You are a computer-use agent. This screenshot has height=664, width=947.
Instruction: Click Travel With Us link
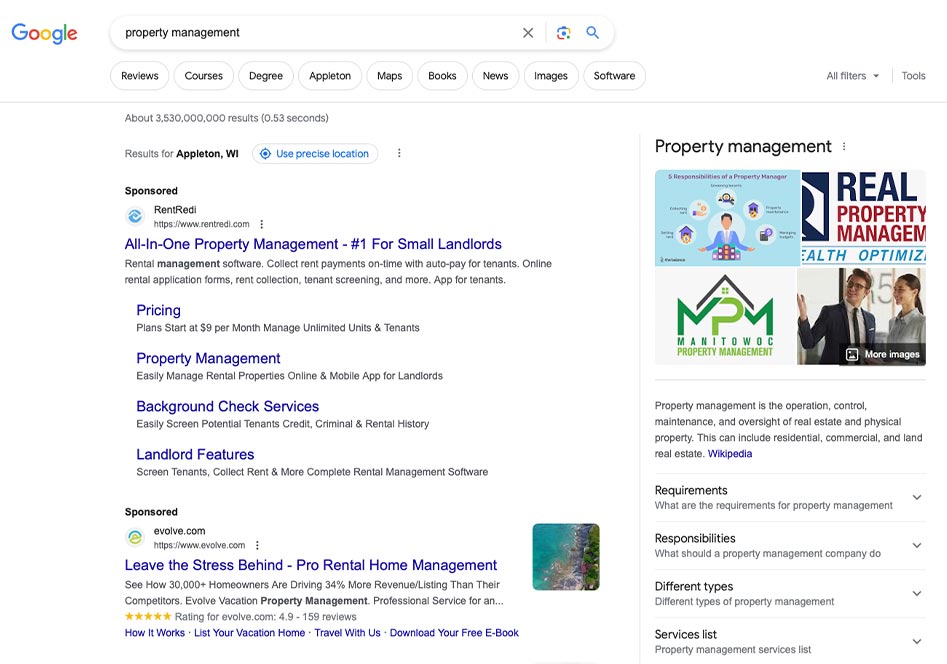click(347, 633)
